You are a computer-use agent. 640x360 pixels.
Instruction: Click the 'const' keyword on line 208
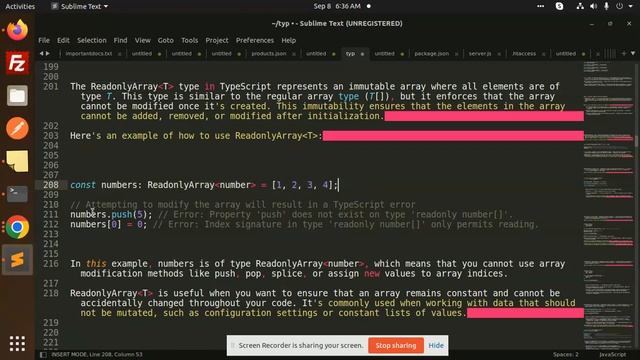(83, 185)
